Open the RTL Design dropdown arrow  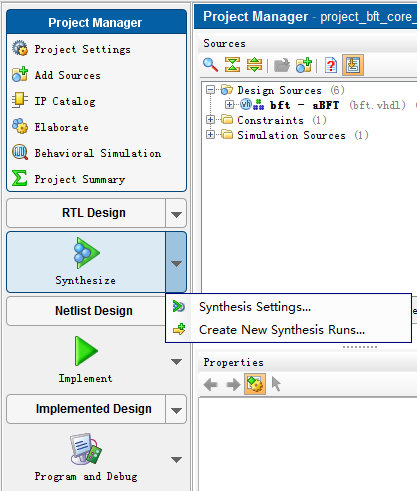(x=176, y=213)
